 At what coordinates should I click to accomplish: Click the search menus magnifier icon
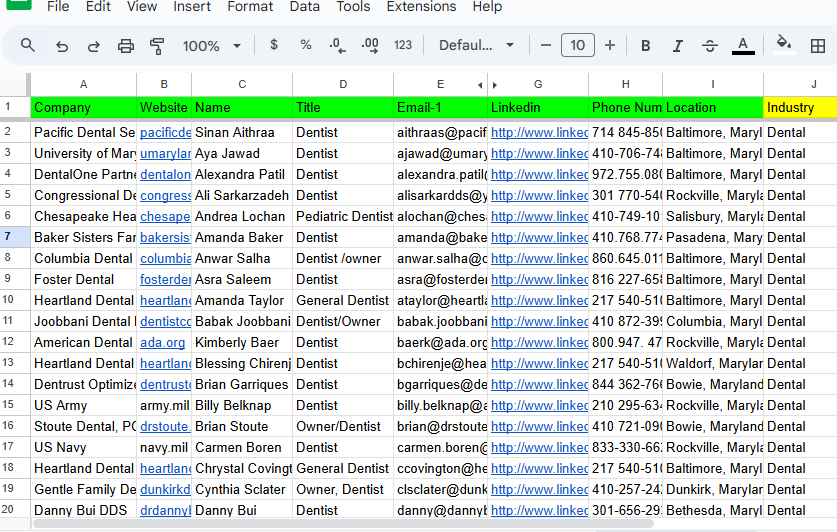[x=28, y=45]
